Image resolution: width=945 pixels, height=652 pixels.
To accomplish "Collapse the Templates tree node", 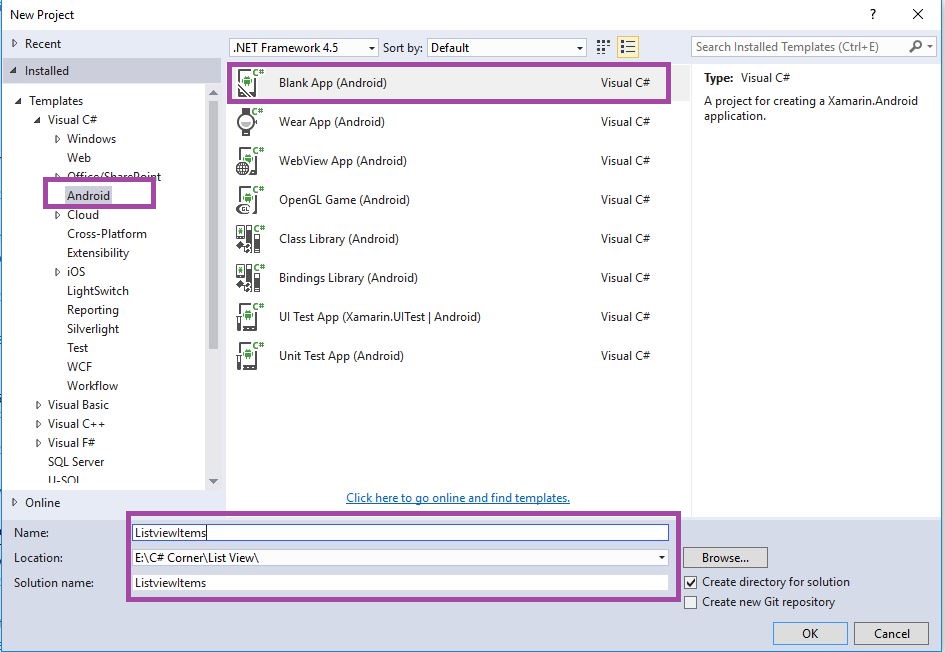I will 18,101.
